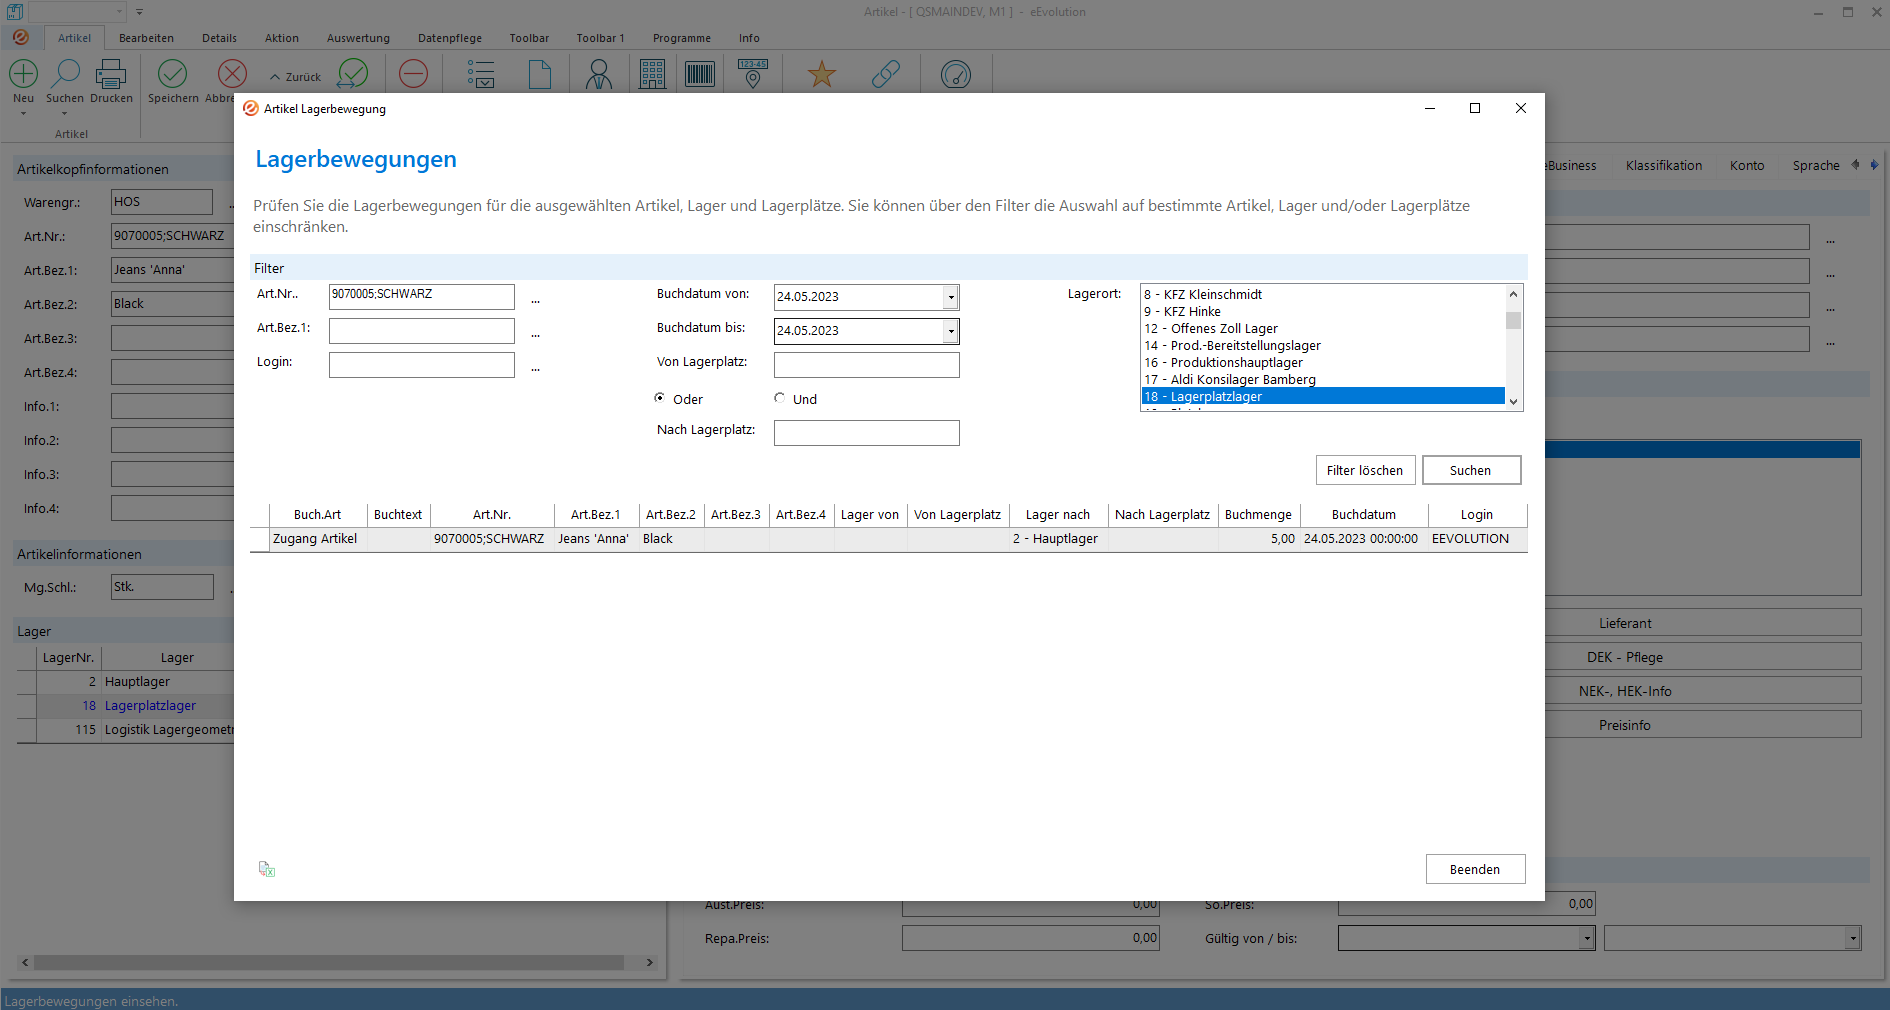Click the Suchen magnifier icon in main toolbar
The width and height of the screenshot is (1890, 1010).
pyautogui.click(x=65, y=74)
